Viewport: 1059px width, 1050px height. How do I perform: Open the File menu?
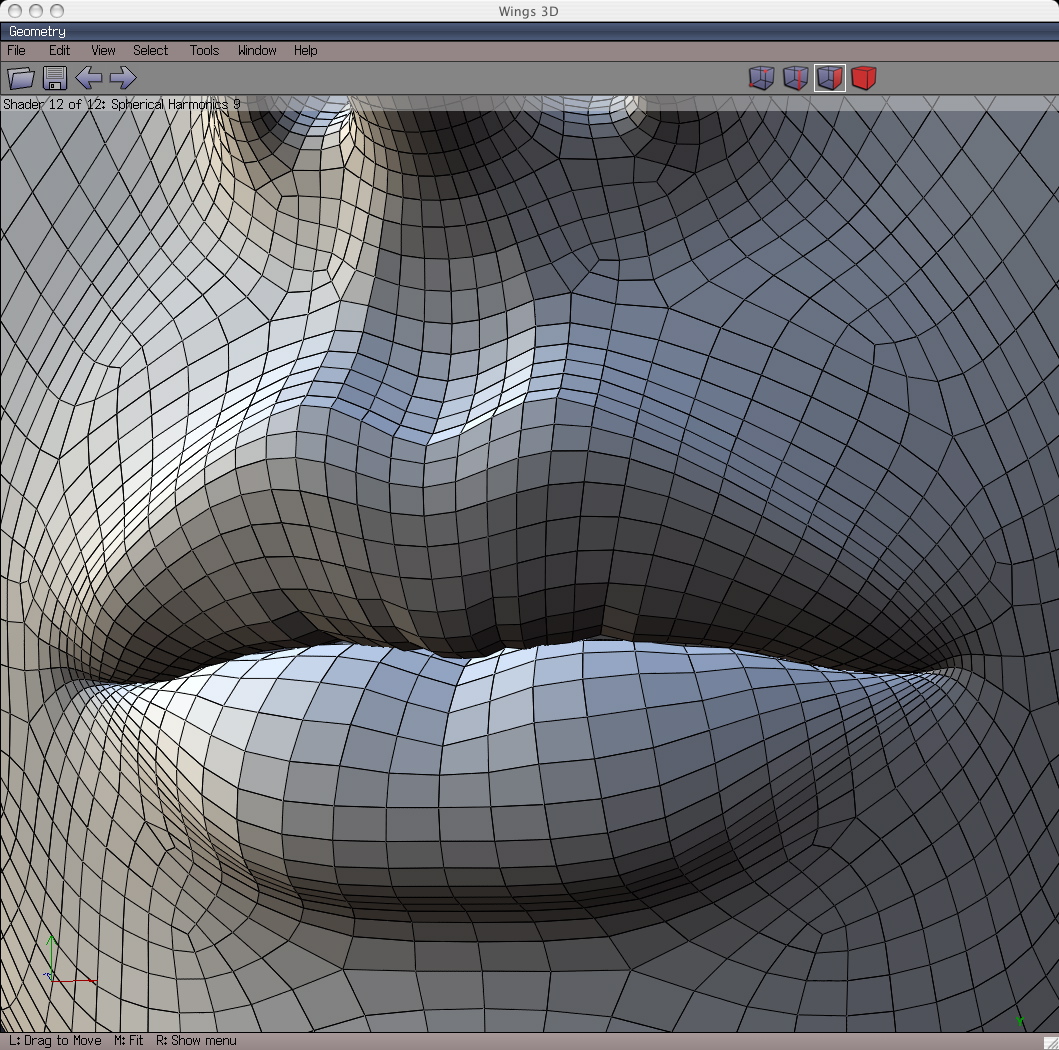(17, 50)
